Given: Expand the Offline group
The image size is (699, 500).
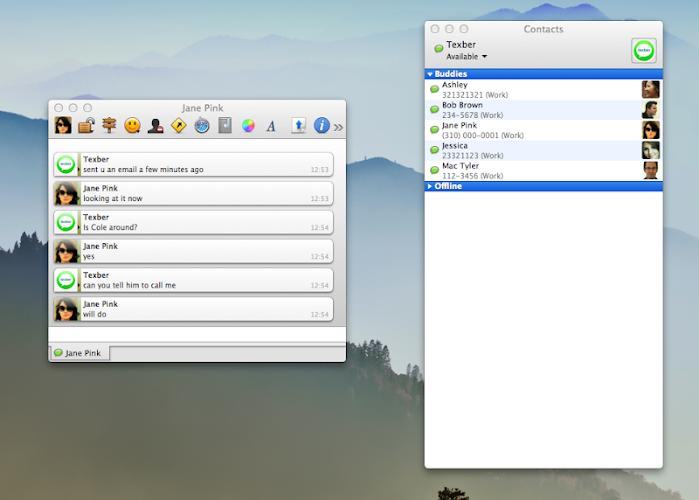Looking at the screenshot, I should click(430, 186).
